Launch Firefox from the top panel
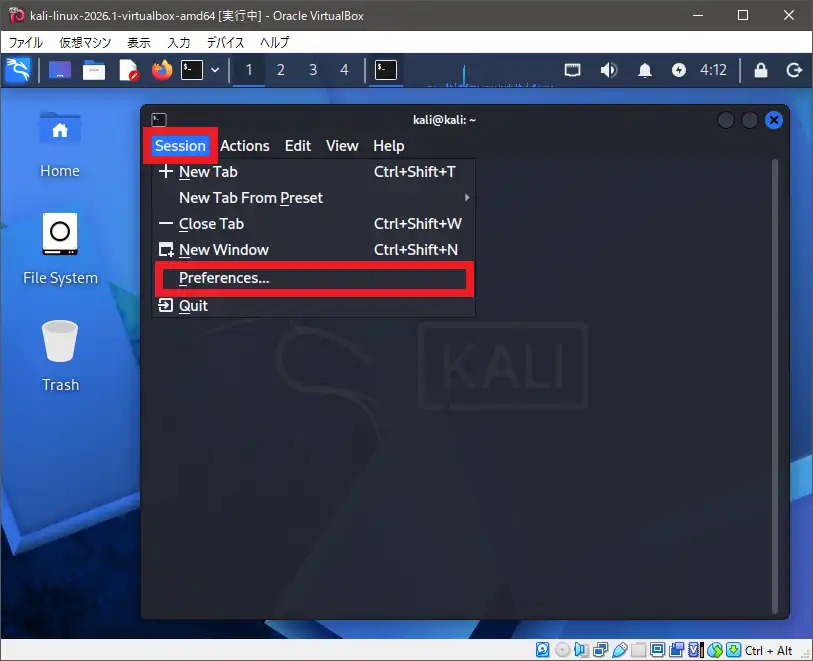 pyautogui.click(x=161, y=70)
